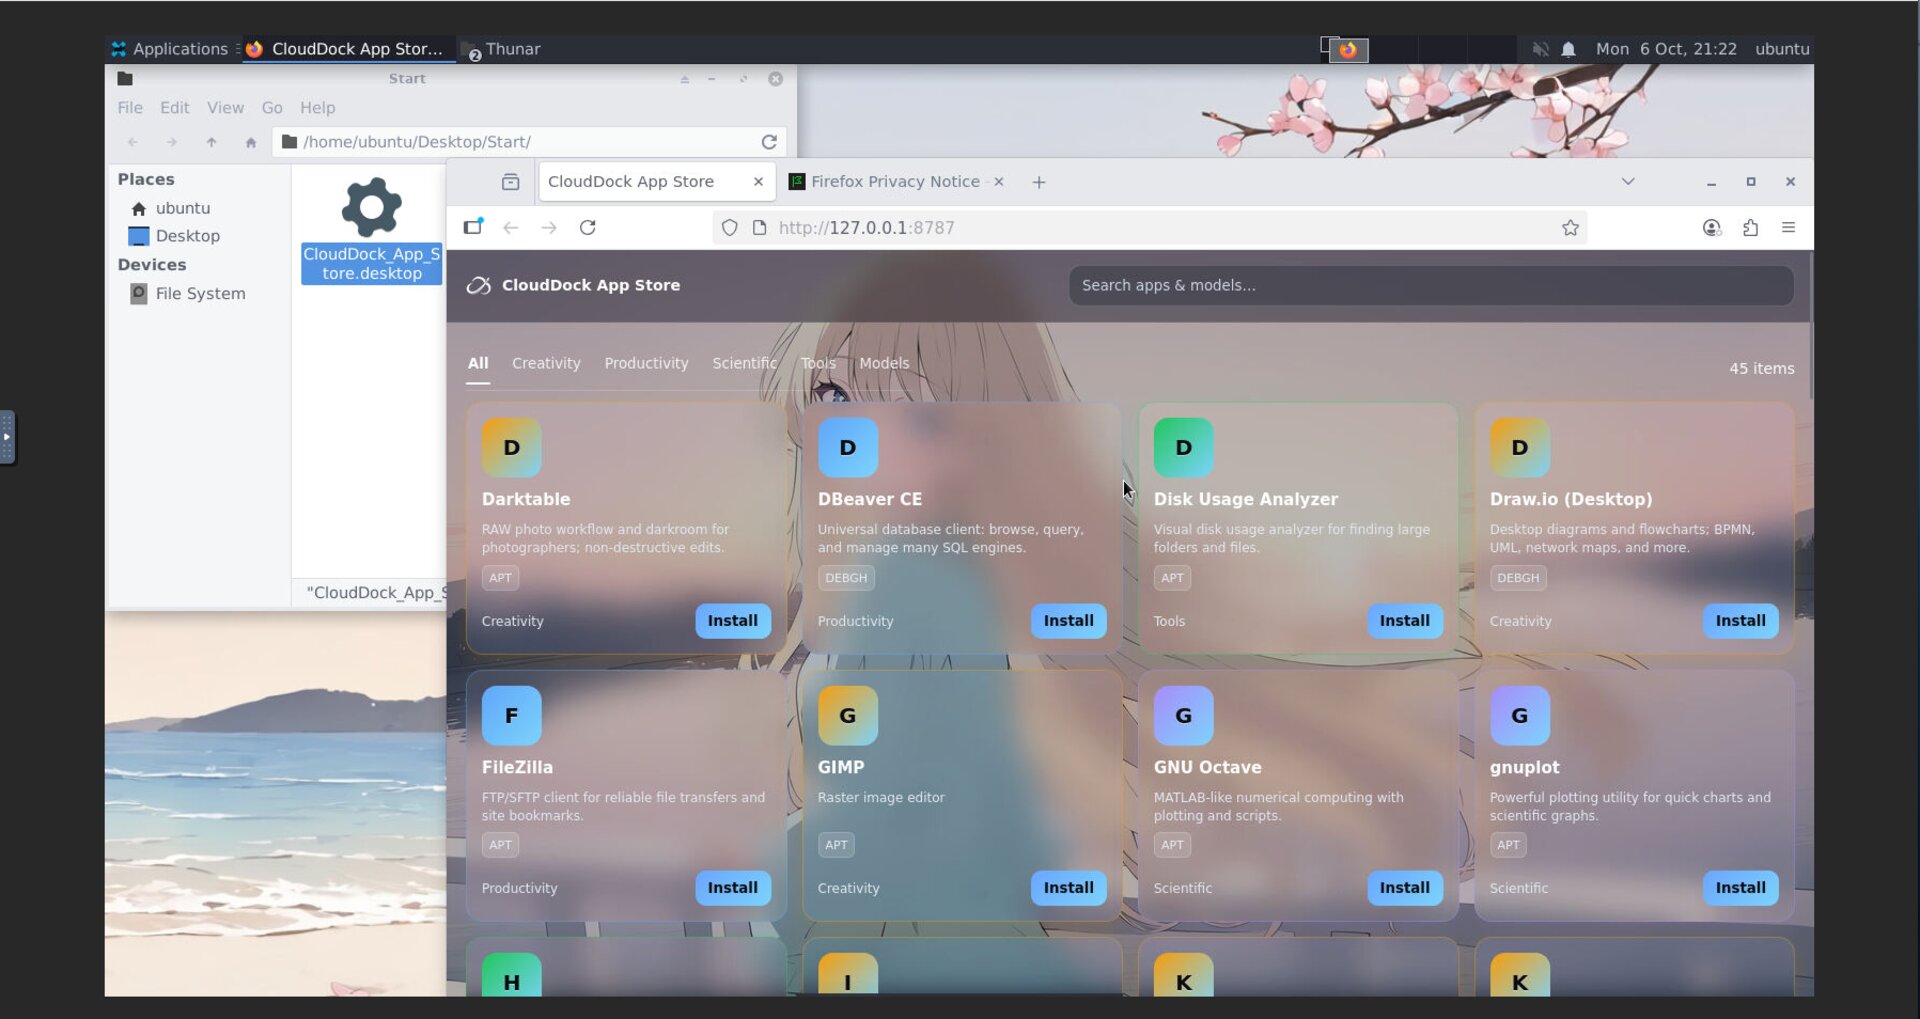
Task: Focus the Search apps & models field
Action: (1430, 286)
